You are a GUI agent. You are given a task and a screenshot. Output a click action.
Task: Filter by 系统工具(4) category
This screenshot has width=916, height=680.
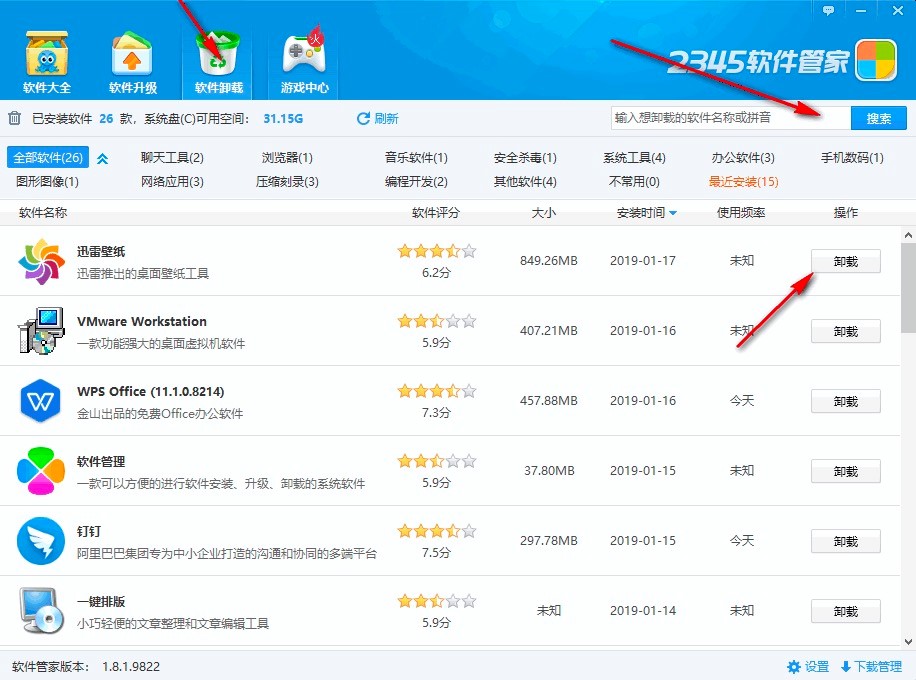click(634, 158)
